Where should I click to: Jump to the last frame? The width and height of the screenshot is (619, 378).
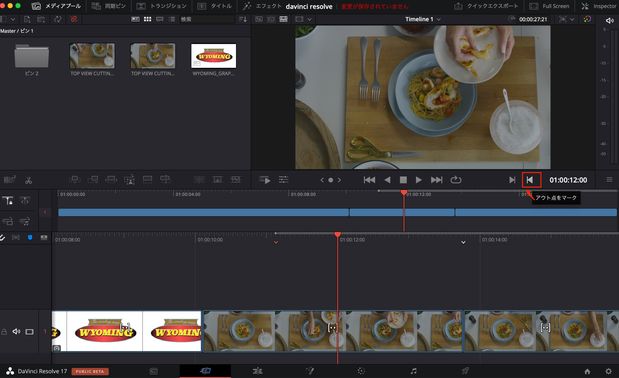click(x=436, y=180)
